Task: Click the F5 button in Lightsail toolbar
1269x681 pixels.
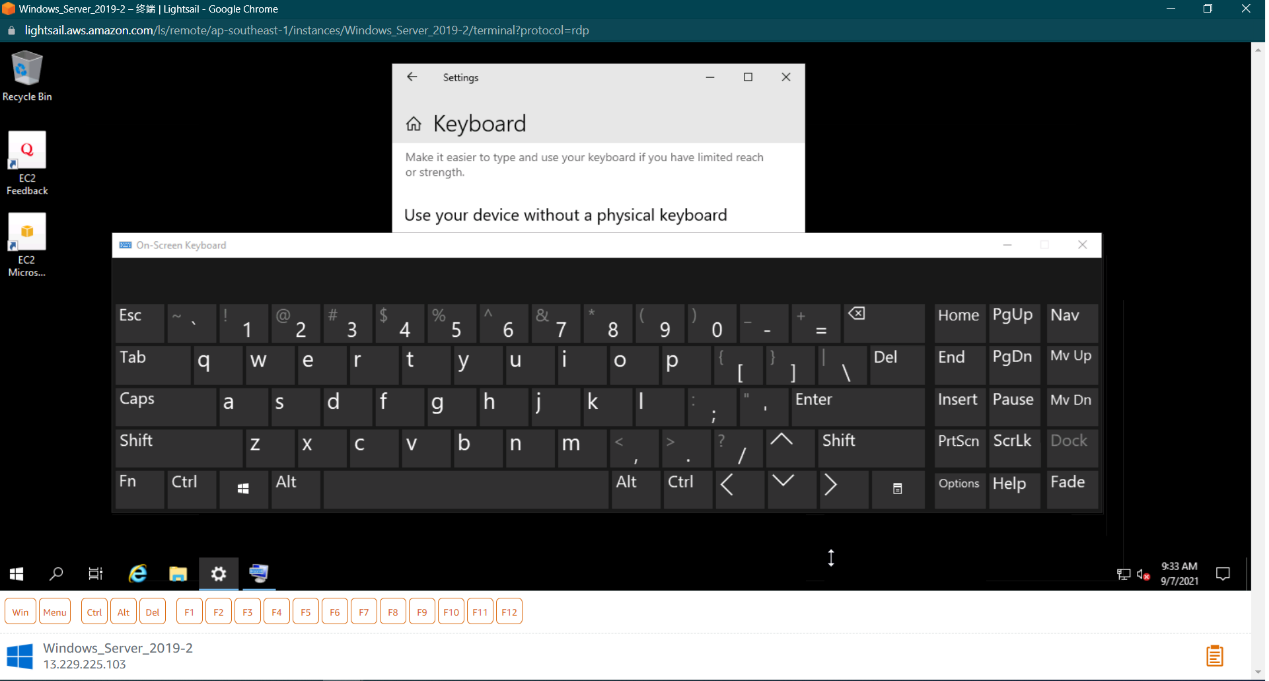Action: [306, 612]
